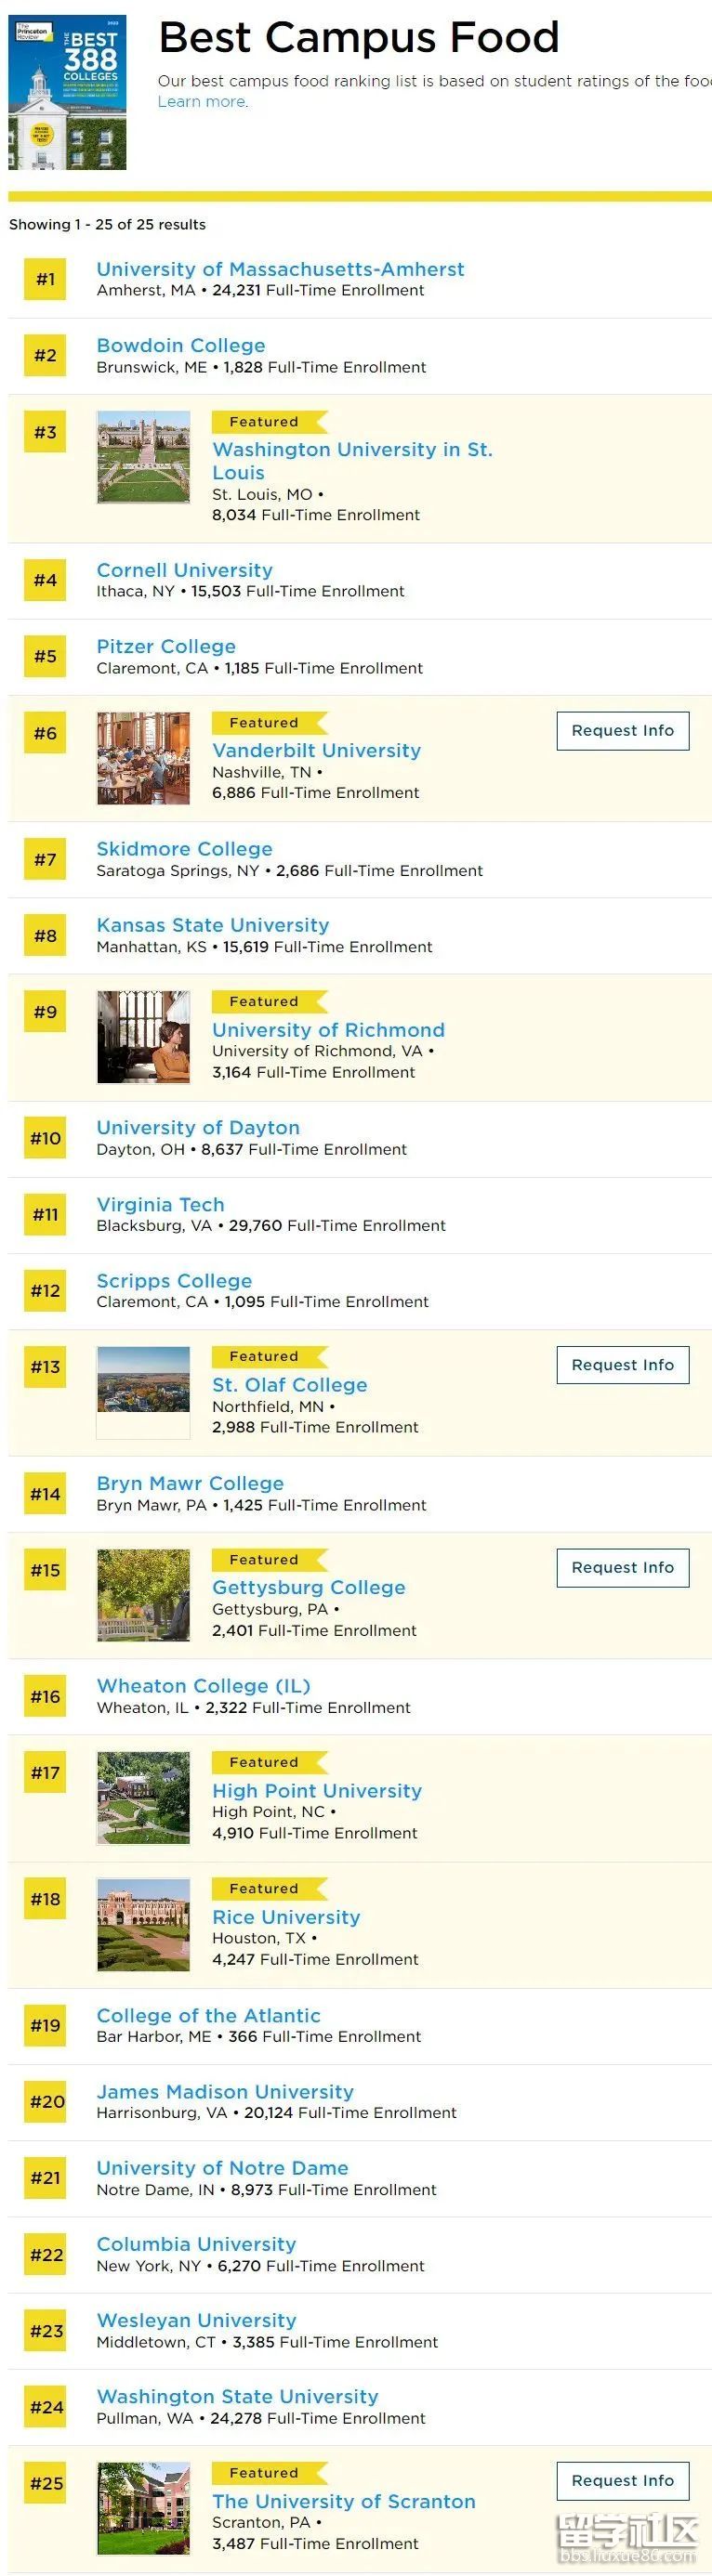Click Rice University building thumbnail

coord(143,1924)
